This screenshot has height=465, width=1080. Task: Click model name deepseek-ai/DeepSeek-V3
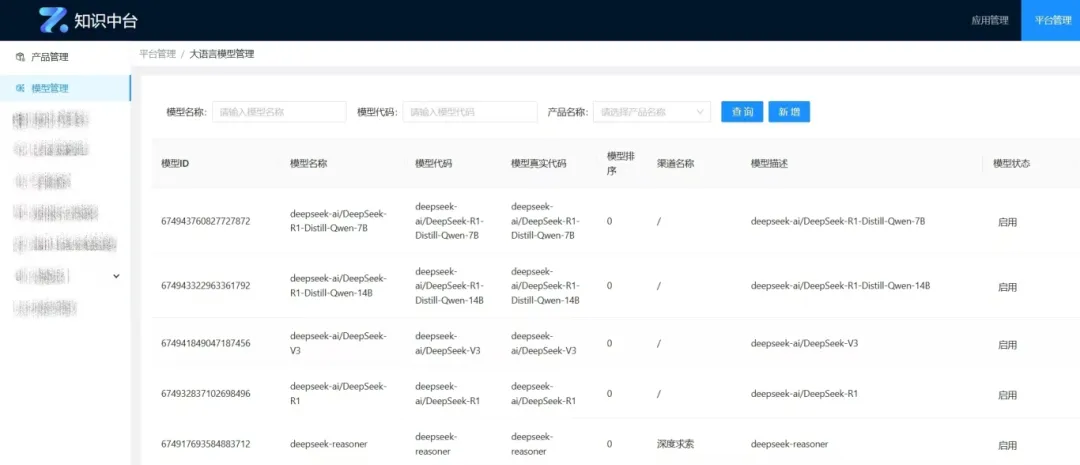pyautogui.click(x=338, y=342)
